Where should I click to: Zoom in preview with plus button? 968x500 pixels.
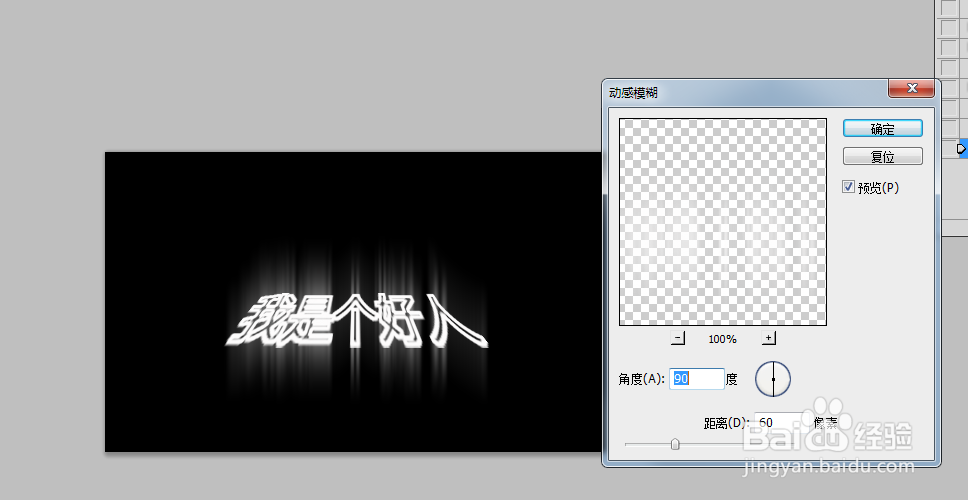[x=769, y=338]
